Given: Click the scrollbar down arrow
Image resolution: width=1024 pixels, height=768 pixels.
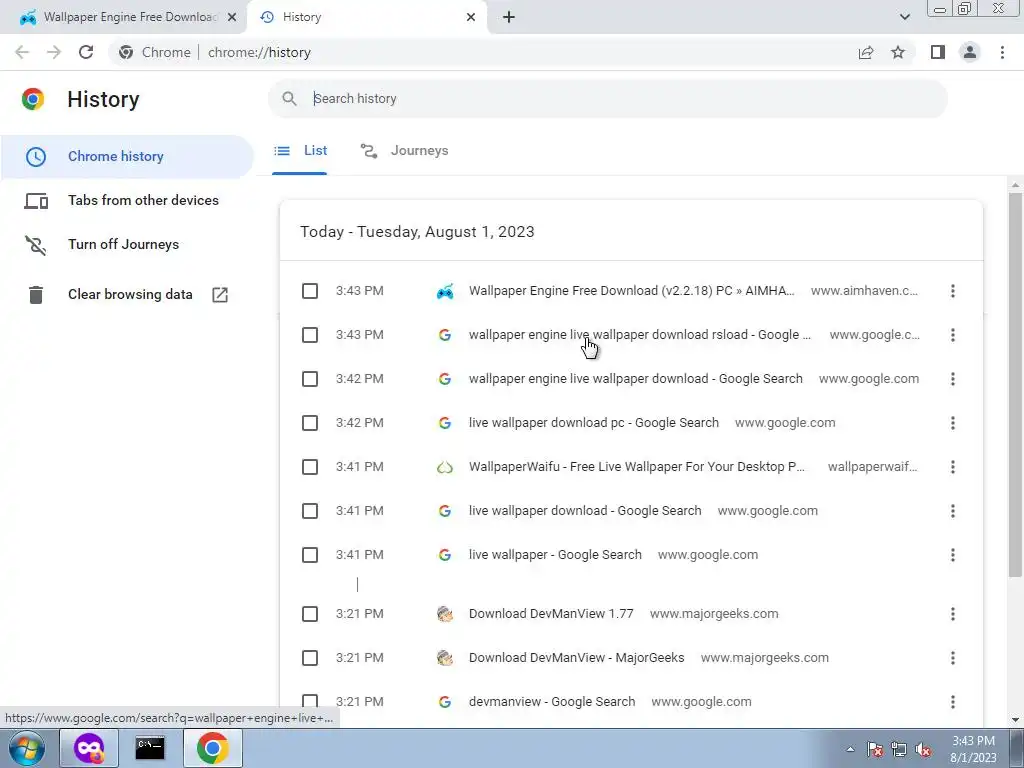Looking at the screenshot, I should 1015,720.
